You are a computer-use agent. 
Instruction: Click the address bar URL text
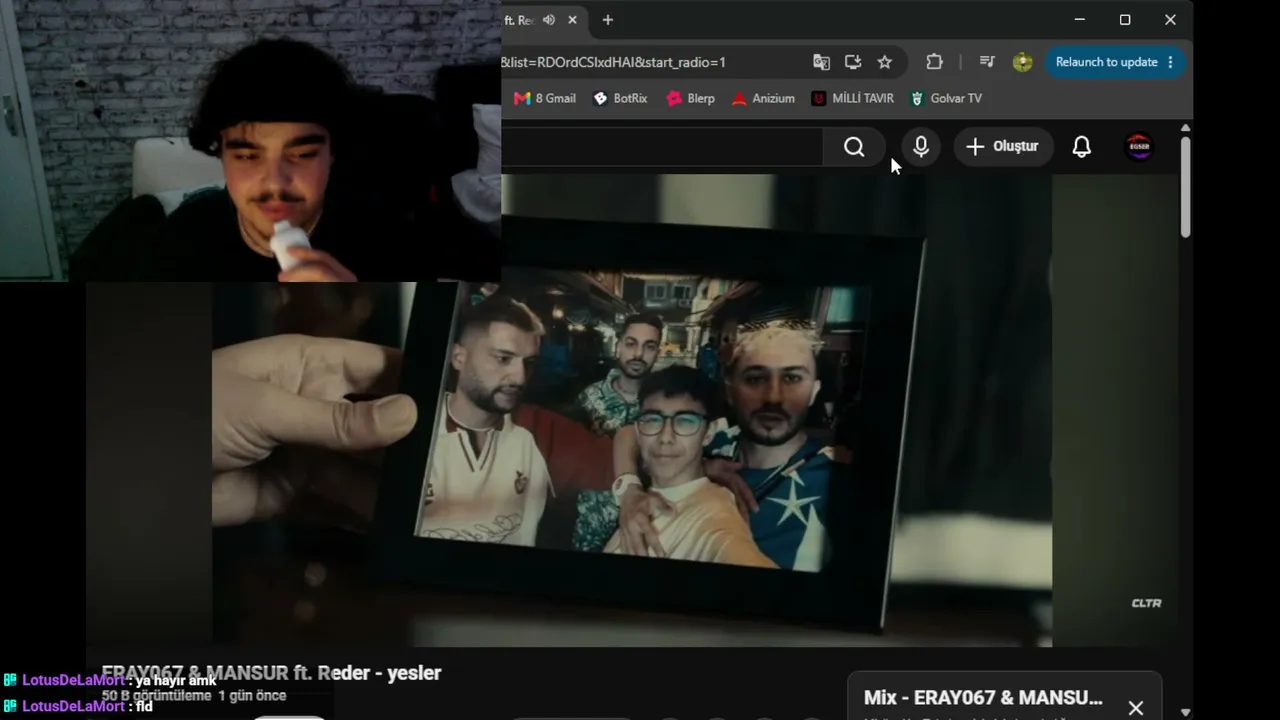coord(613,62)
